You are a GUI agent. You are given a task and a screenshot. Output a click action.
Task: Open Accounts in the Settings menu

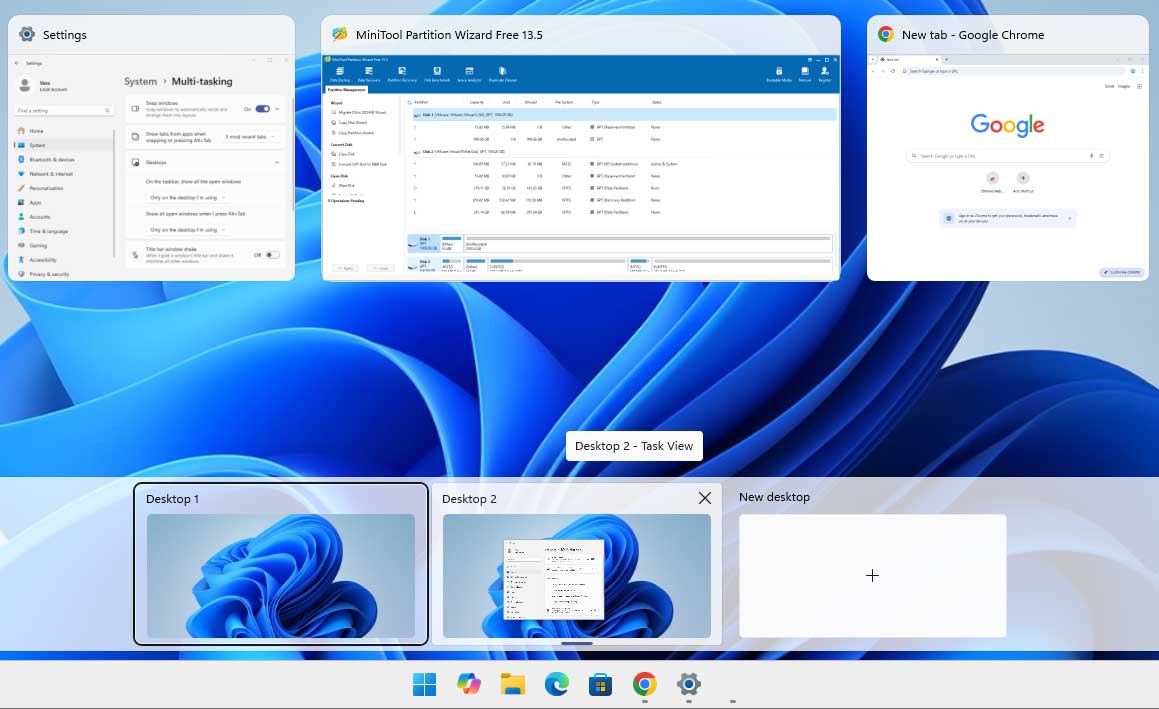point(41,217)
